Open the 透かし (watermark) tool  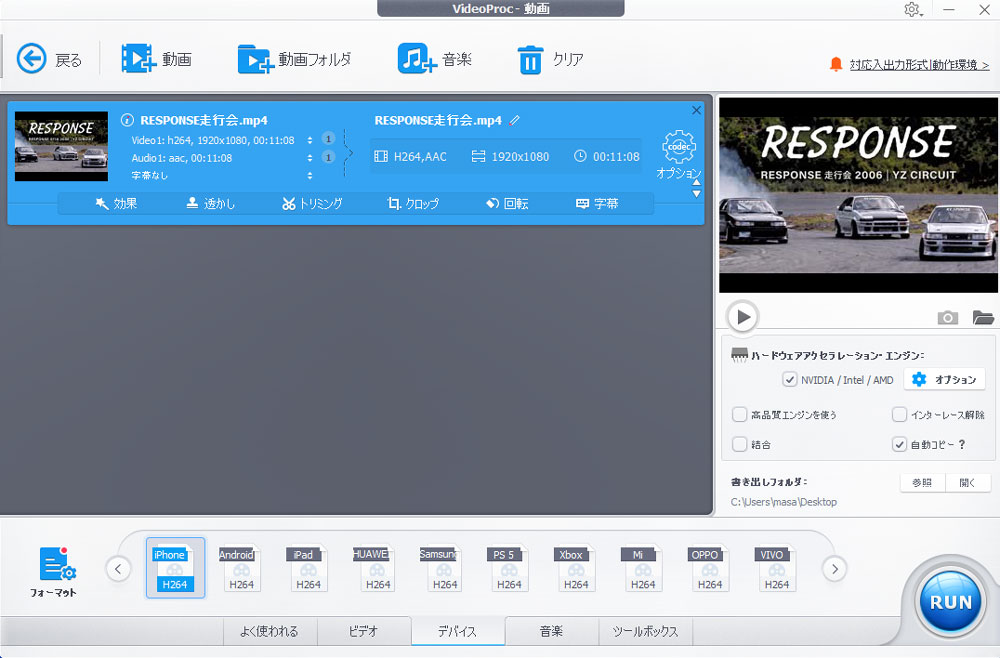[210, 203]
